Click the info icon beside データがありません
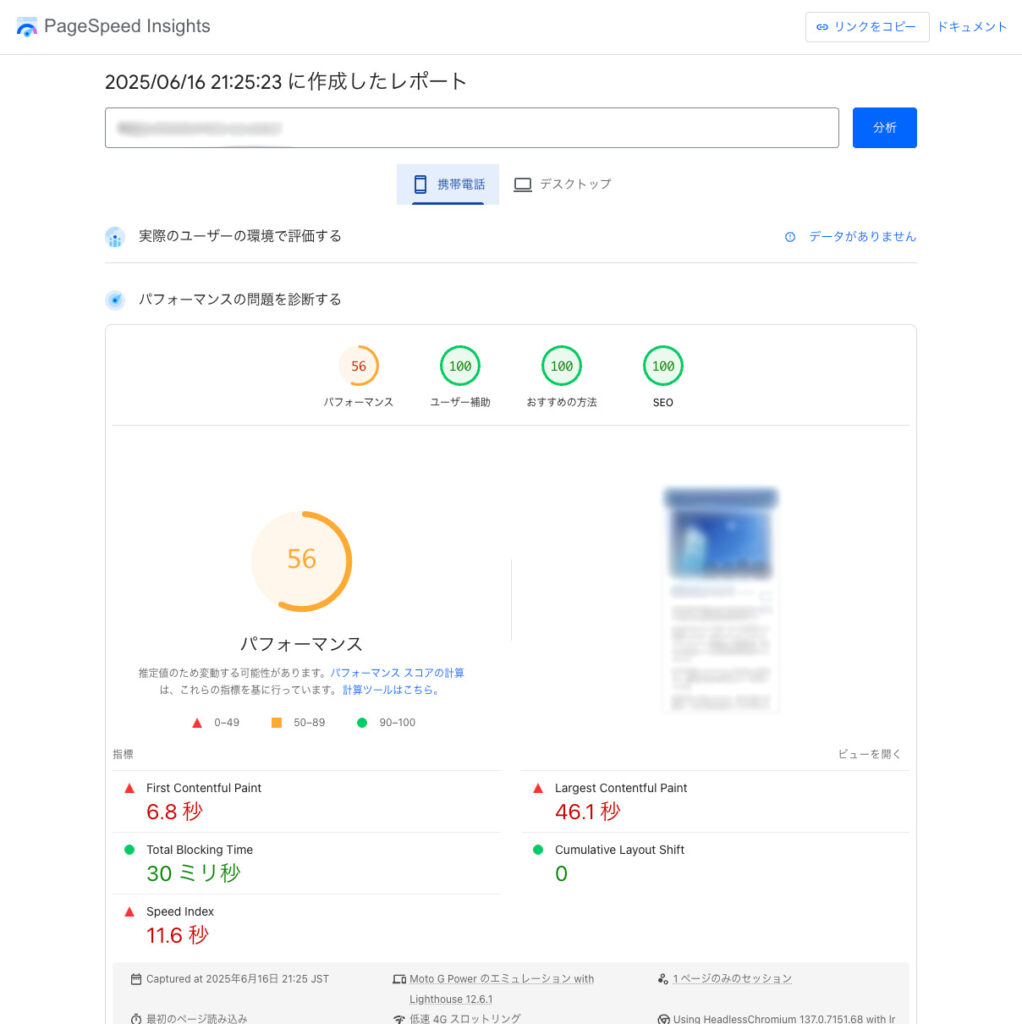 click(x=790, y=237)
